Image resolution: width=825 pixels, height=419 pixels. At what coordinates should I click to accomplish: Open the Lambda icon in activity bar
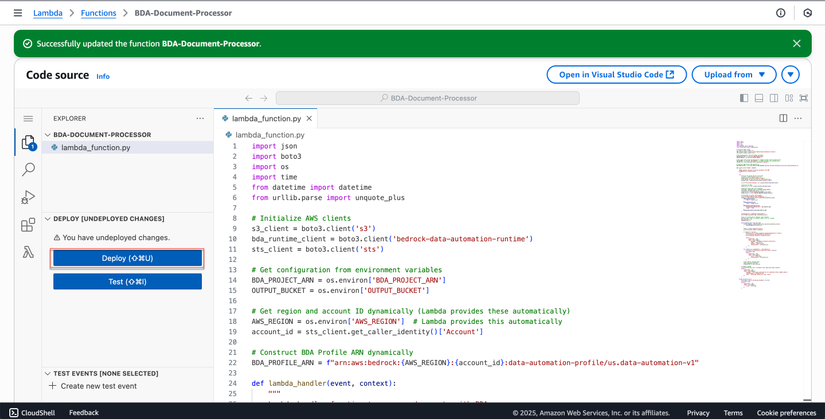pyautogui.click(x=28, y=252)
